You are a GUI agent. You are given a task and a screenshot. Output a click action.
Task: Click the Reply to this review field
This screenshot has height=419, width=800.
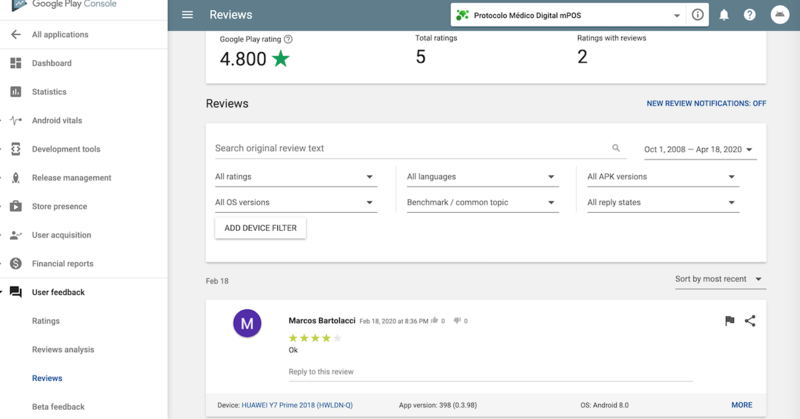(490, 372)
